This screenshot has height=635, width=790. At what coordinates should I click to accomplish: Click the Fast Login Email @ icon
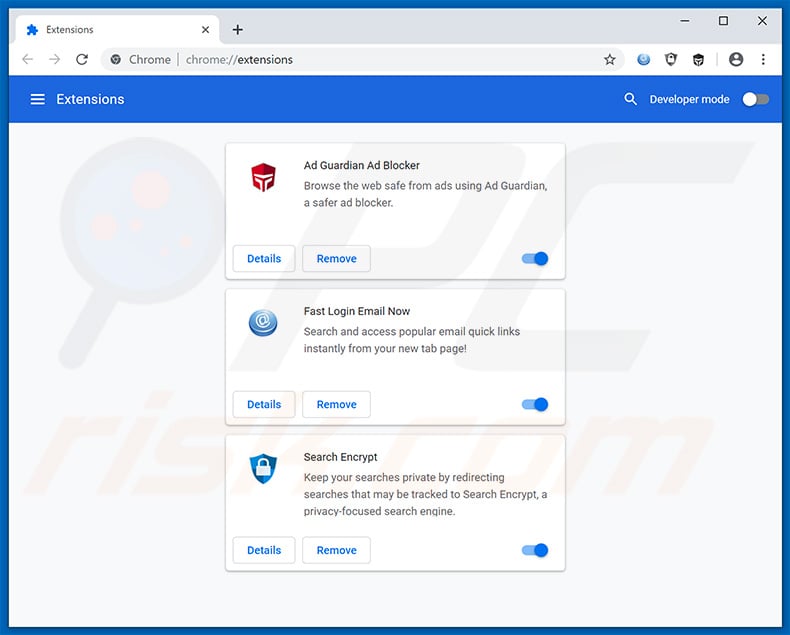coord(263,323)
